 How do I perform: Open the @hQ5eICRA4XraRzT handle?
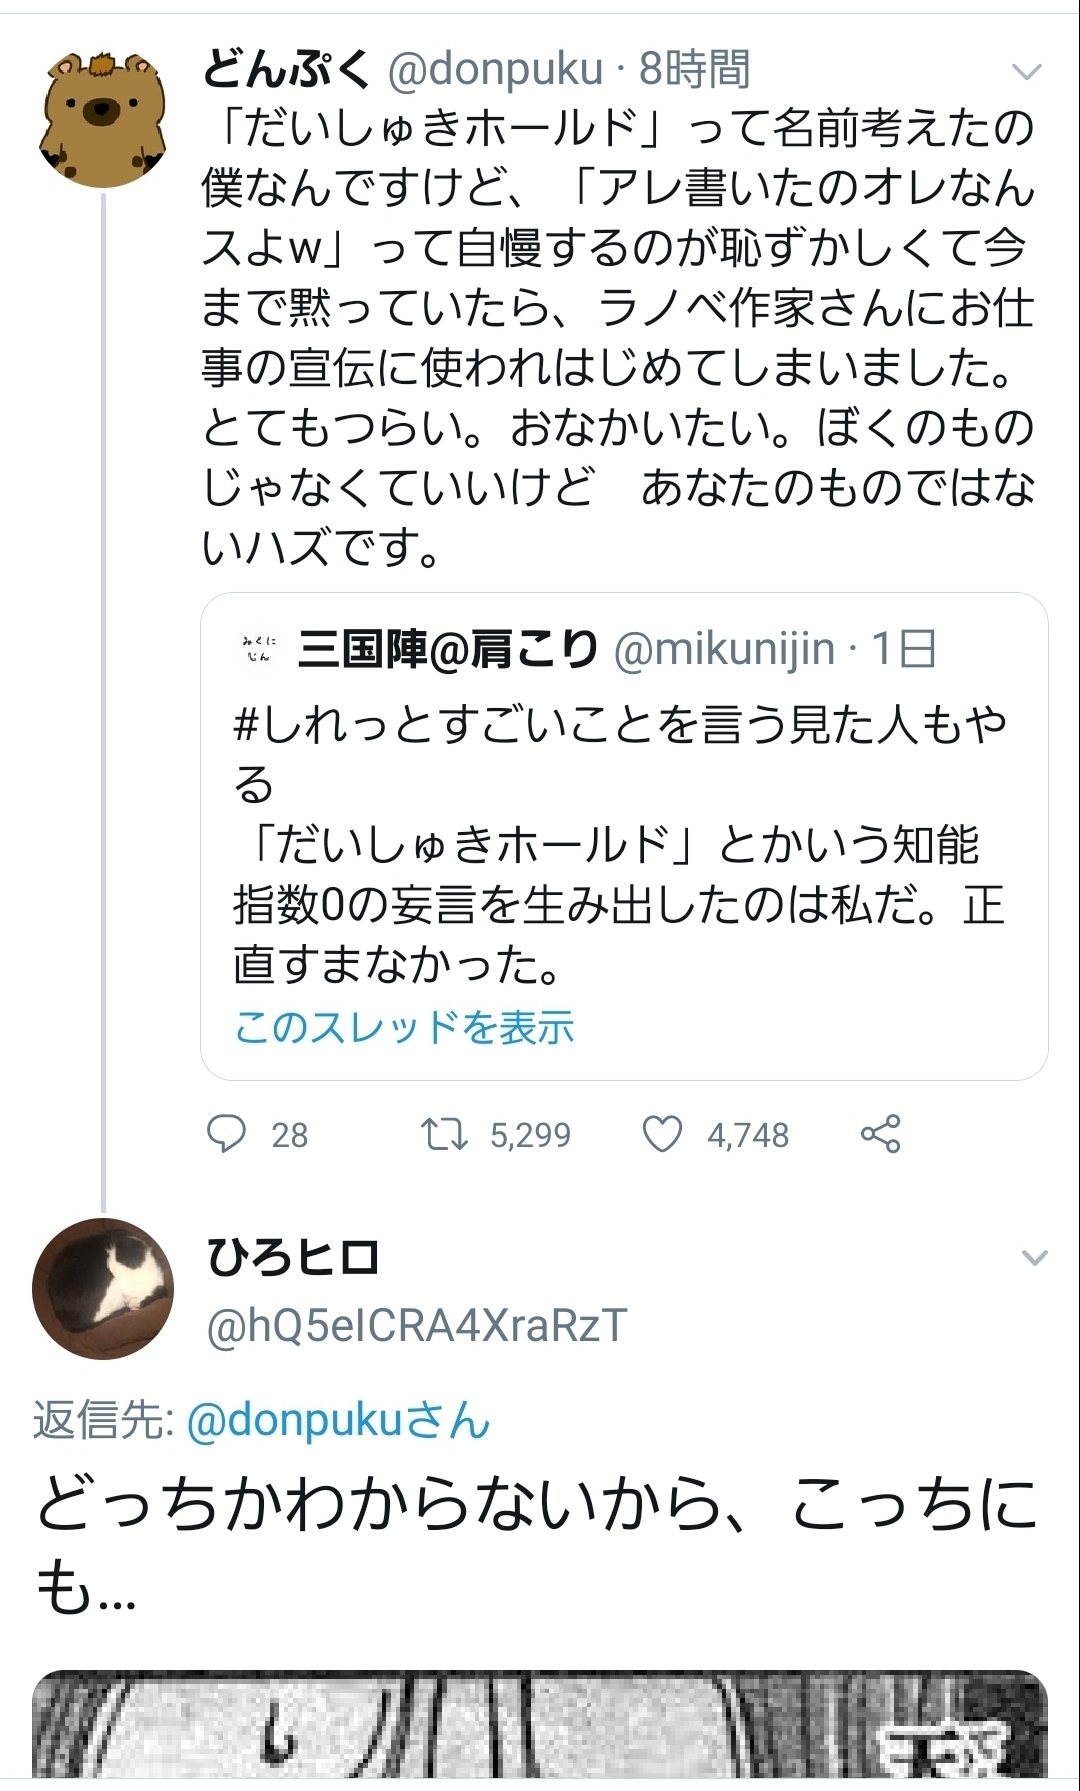point(417,1325)
